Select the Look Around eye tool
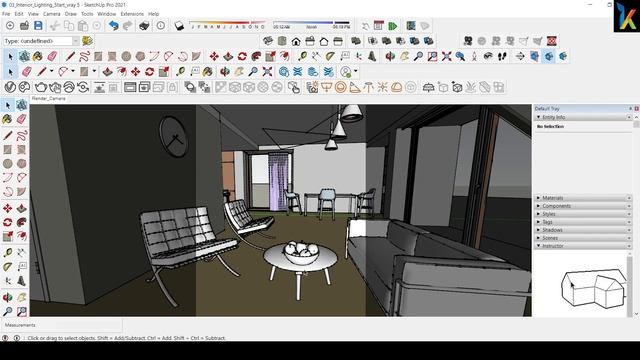This screenshot has height=360, width=640. click(x=488, y=56)
